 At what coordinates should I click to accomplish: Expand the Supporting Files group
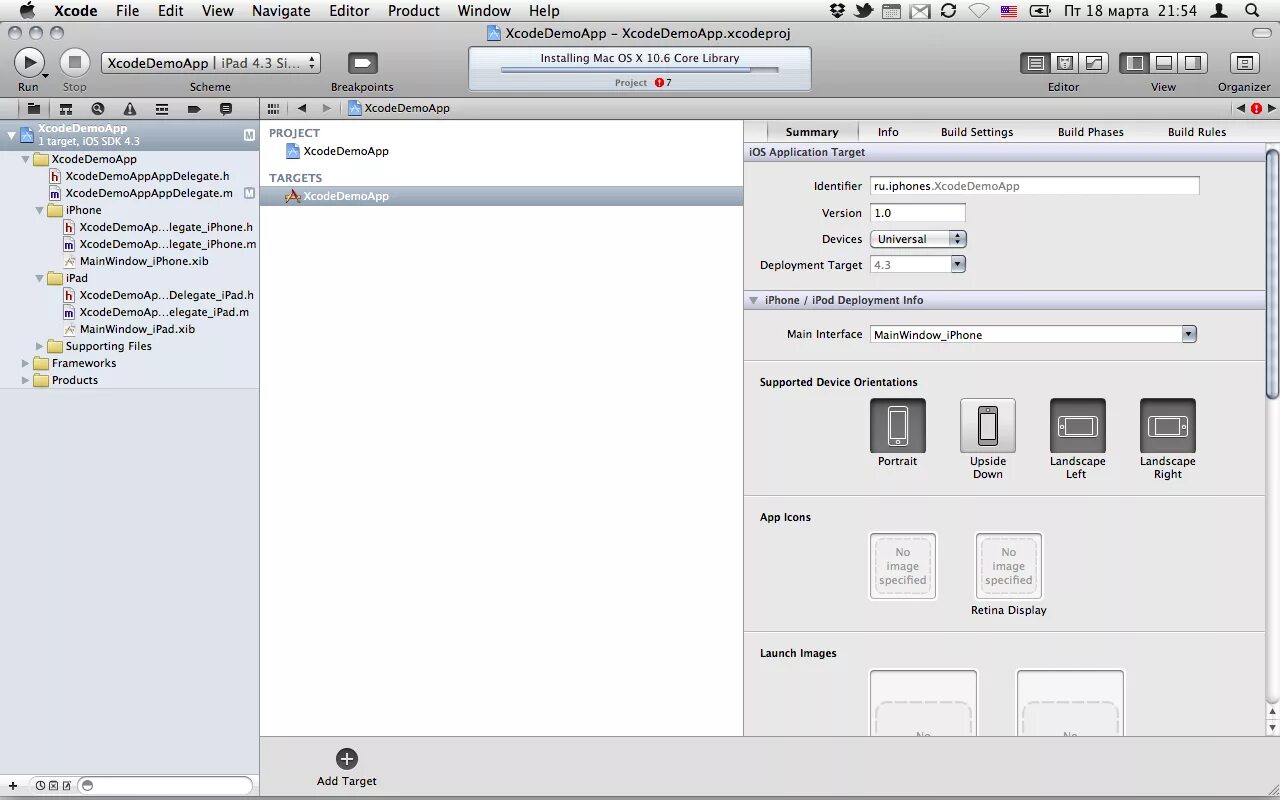click(40, 346)
